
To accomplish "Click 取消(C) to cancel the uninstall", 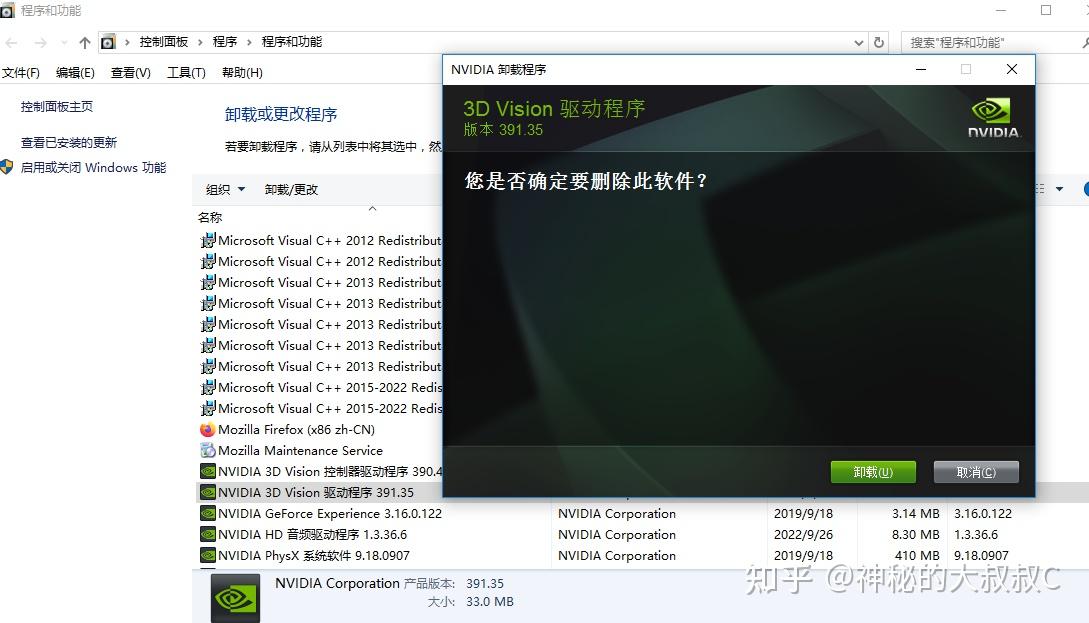I will [975, 471].
